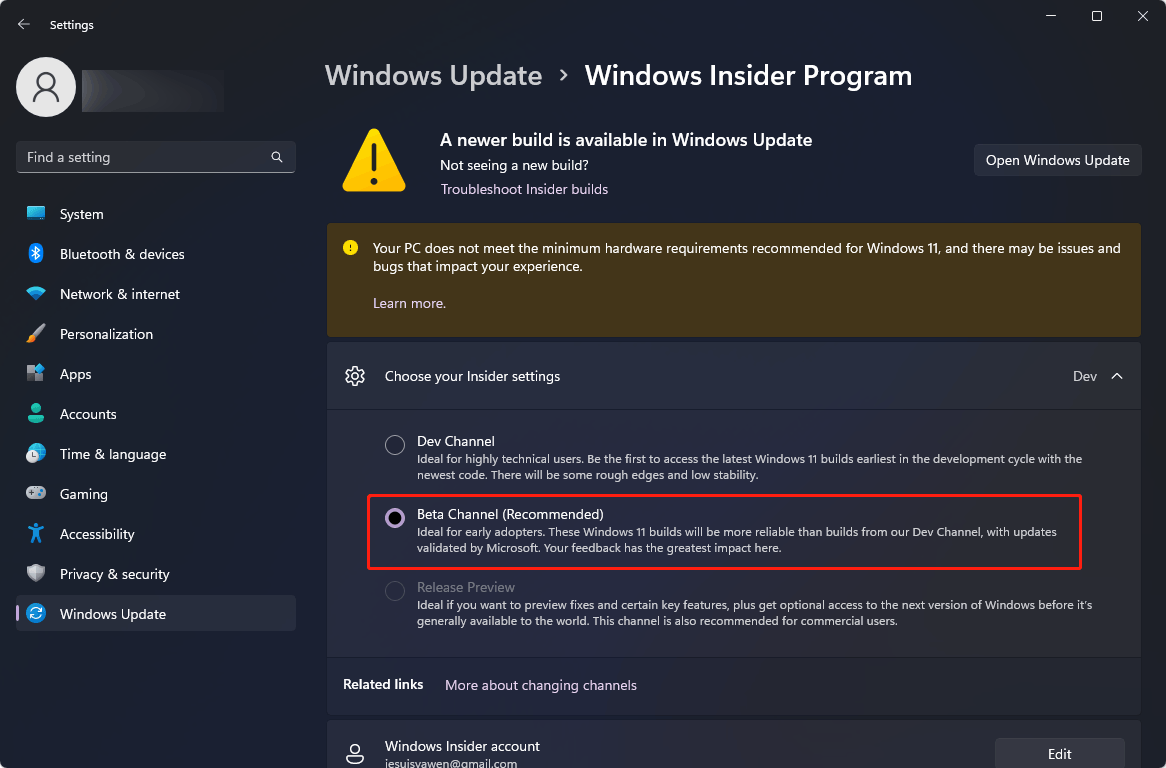Collapse the Choose your Insider settings chevron
Image resolution: width=1166 pixels, height=768 pixels.
pos(1117,376)
